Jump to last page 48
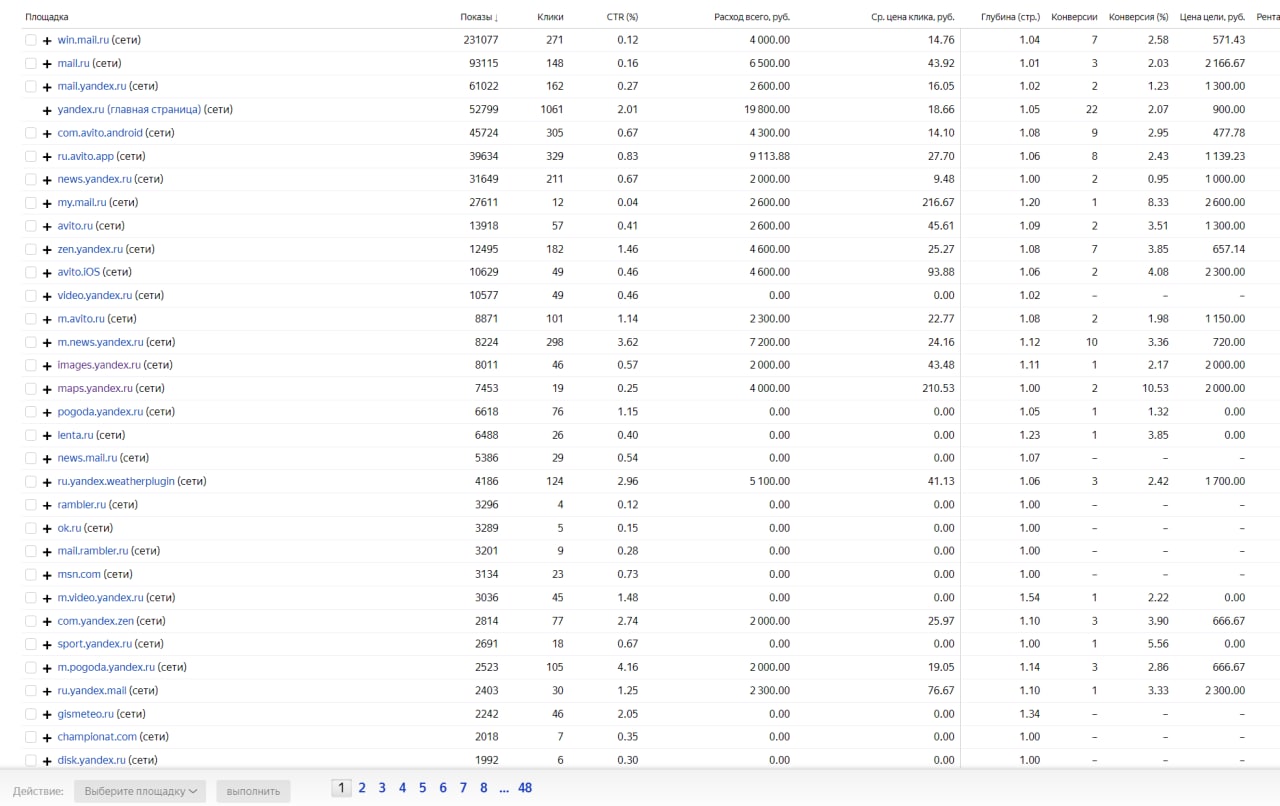This screenshot has width=1280, height=806. (525, 788)
